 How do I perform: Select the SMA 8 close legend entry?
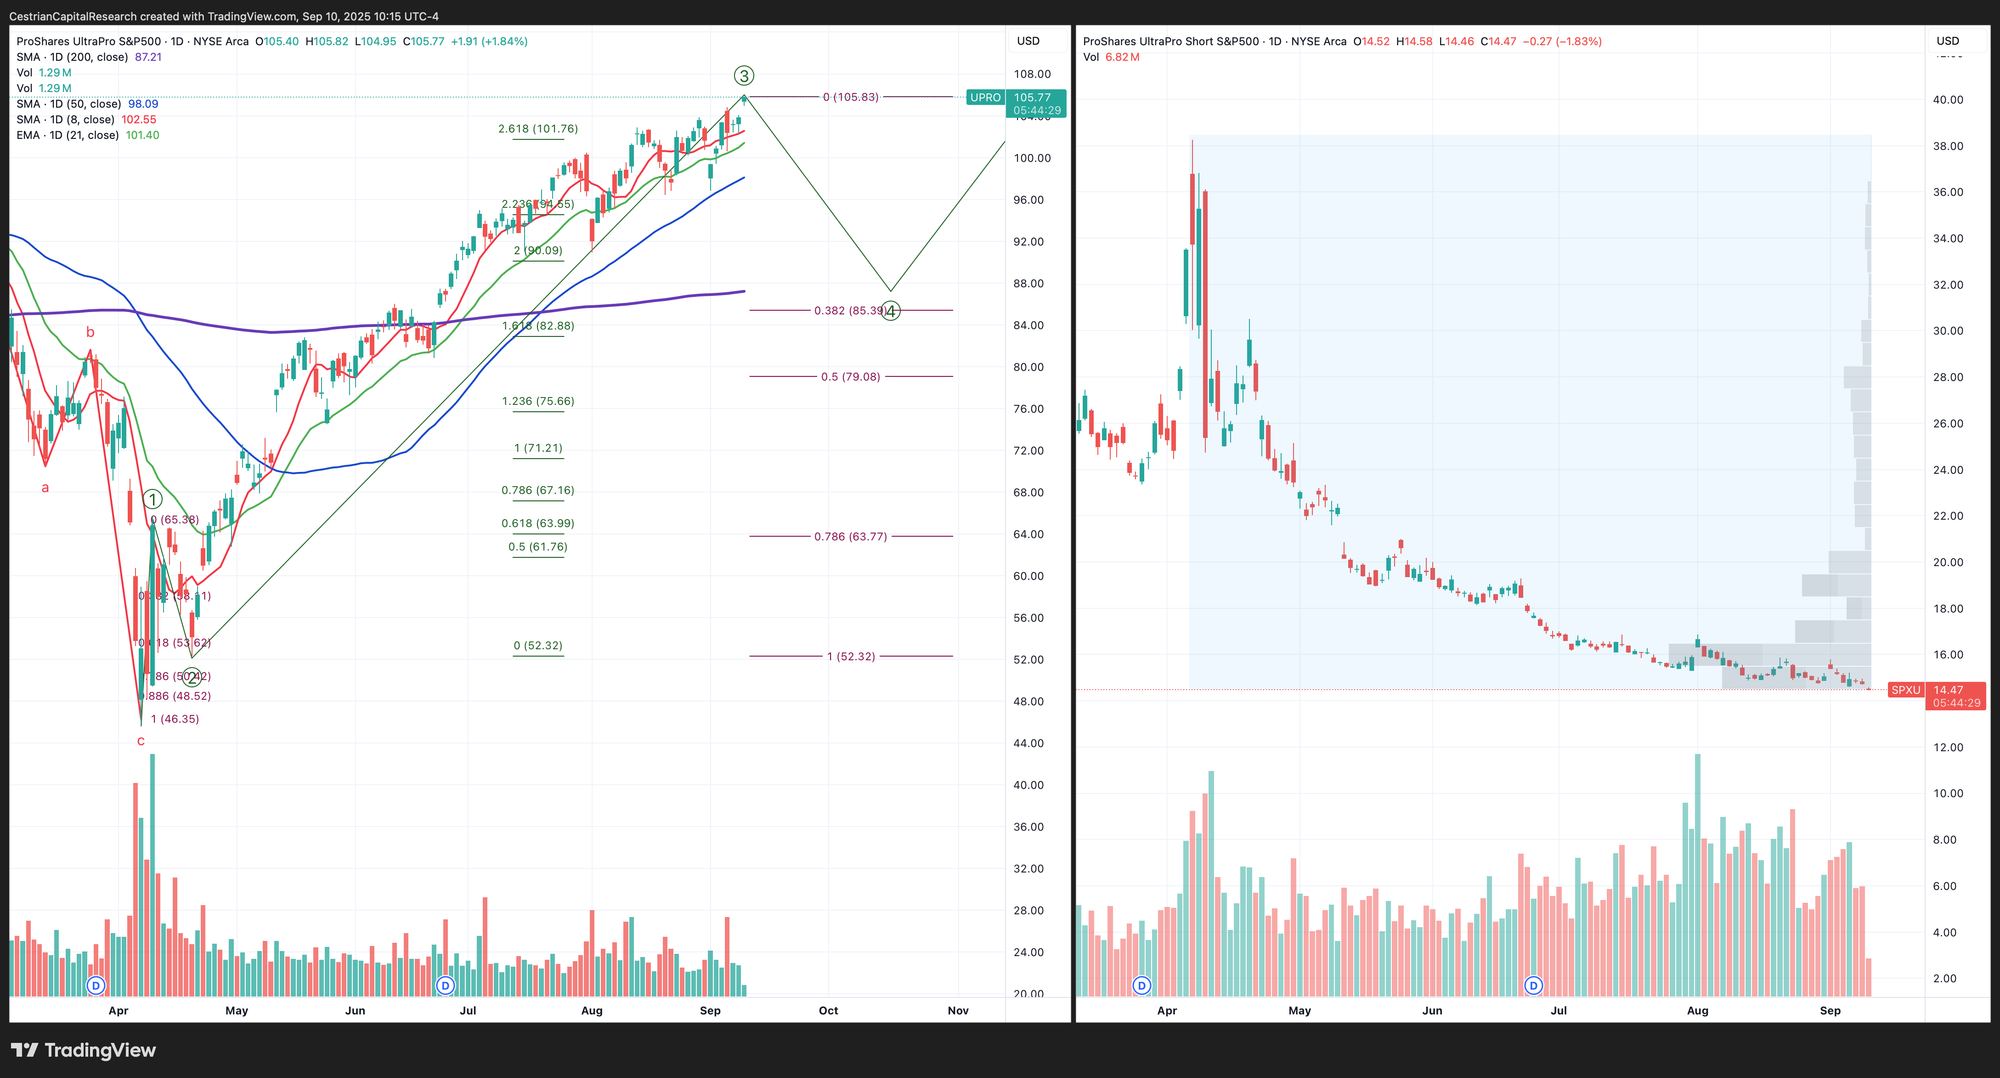[86, 120]
